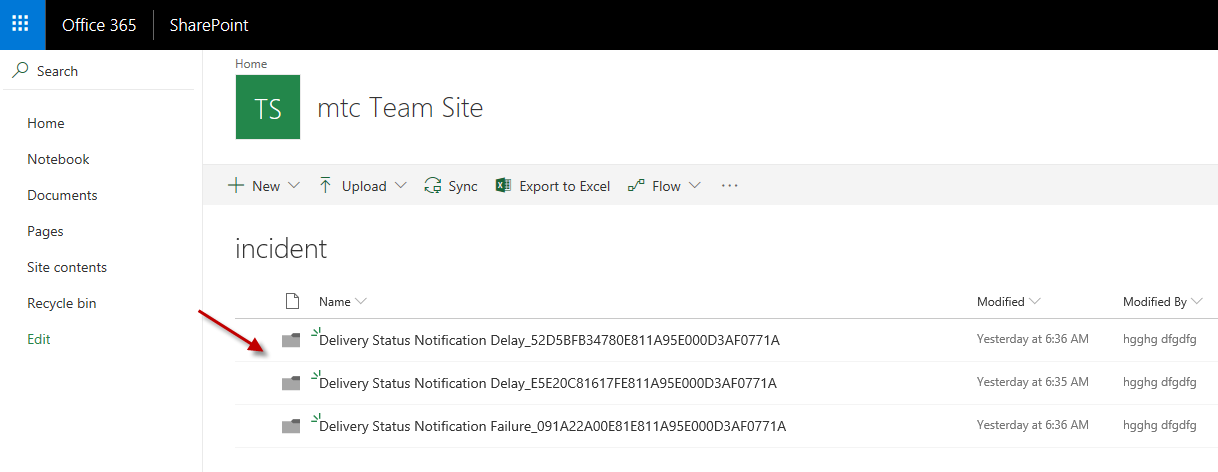Open the Recycle bin from sidebar

click(x=62, y=303)
